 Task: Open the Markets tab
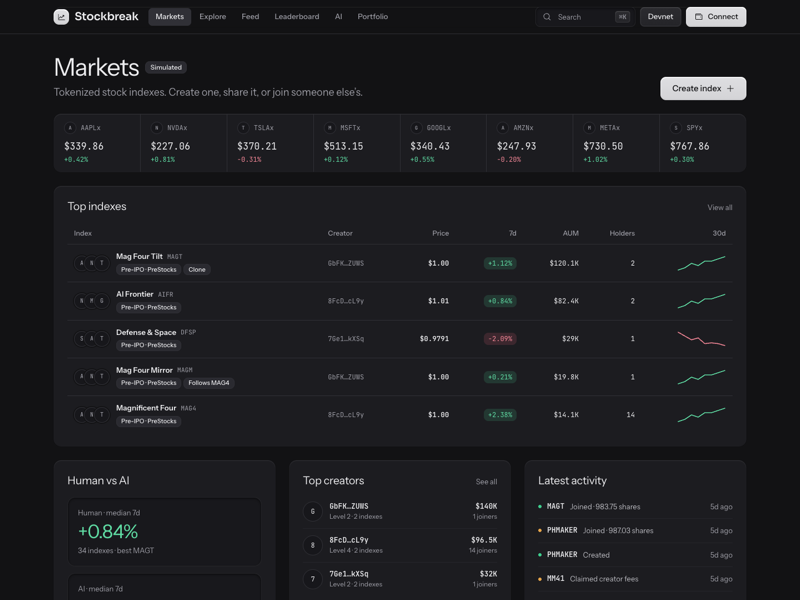tap(169, 17)
